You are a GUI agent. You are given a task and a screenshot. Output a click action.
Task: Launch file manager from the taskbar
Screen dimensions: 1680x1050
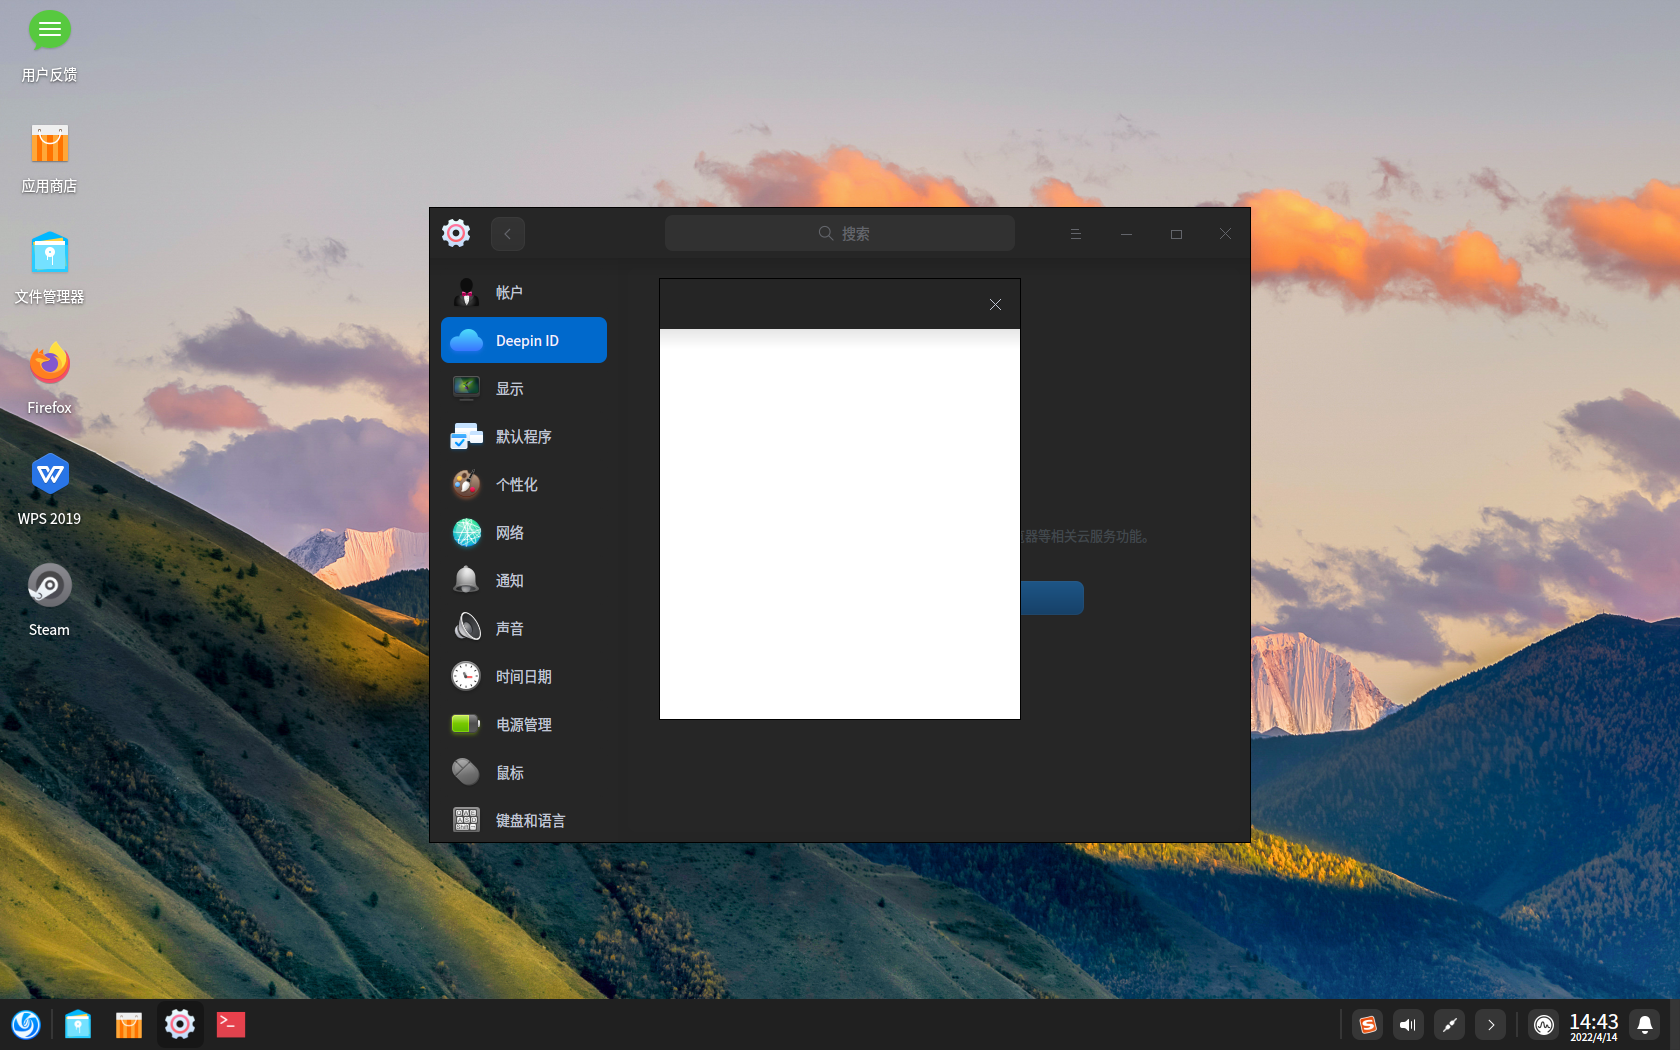[78, 1025]
